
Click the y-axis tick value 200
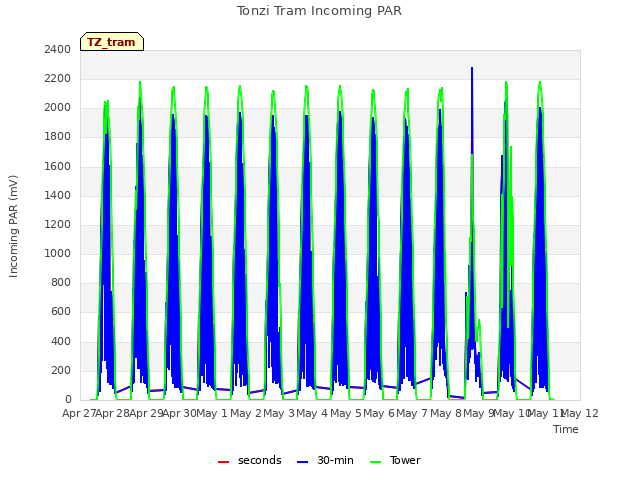tap(61, 370)
